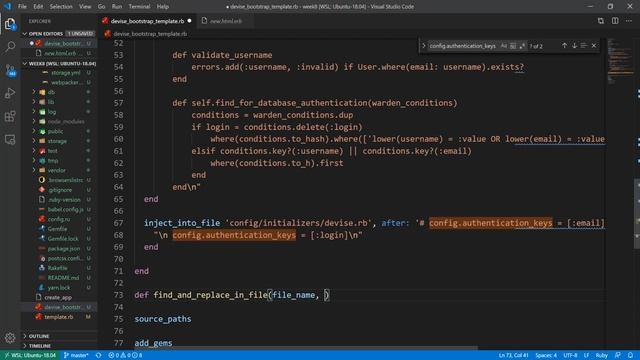
Task: Expand the vendor folder
Action: (59, 171)
